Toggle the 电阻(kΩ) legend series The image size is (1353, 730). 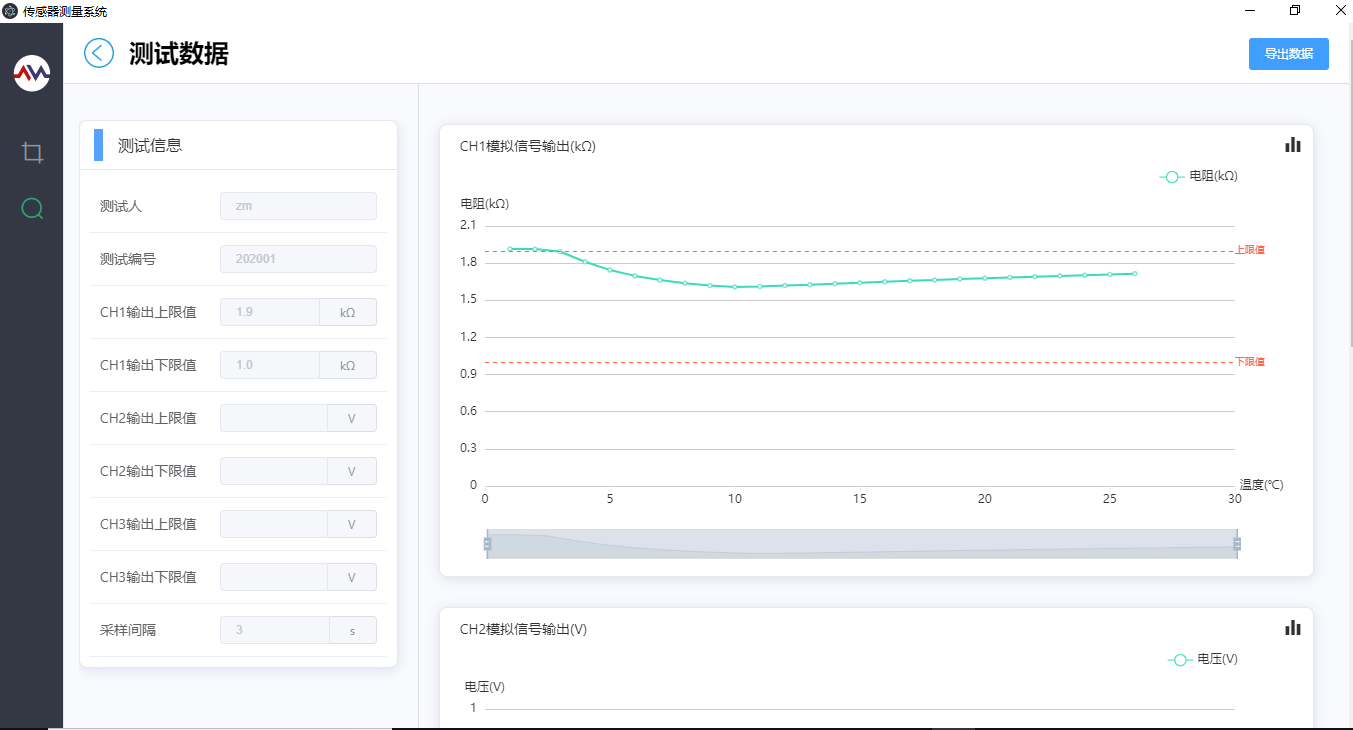coord(1199,176)
